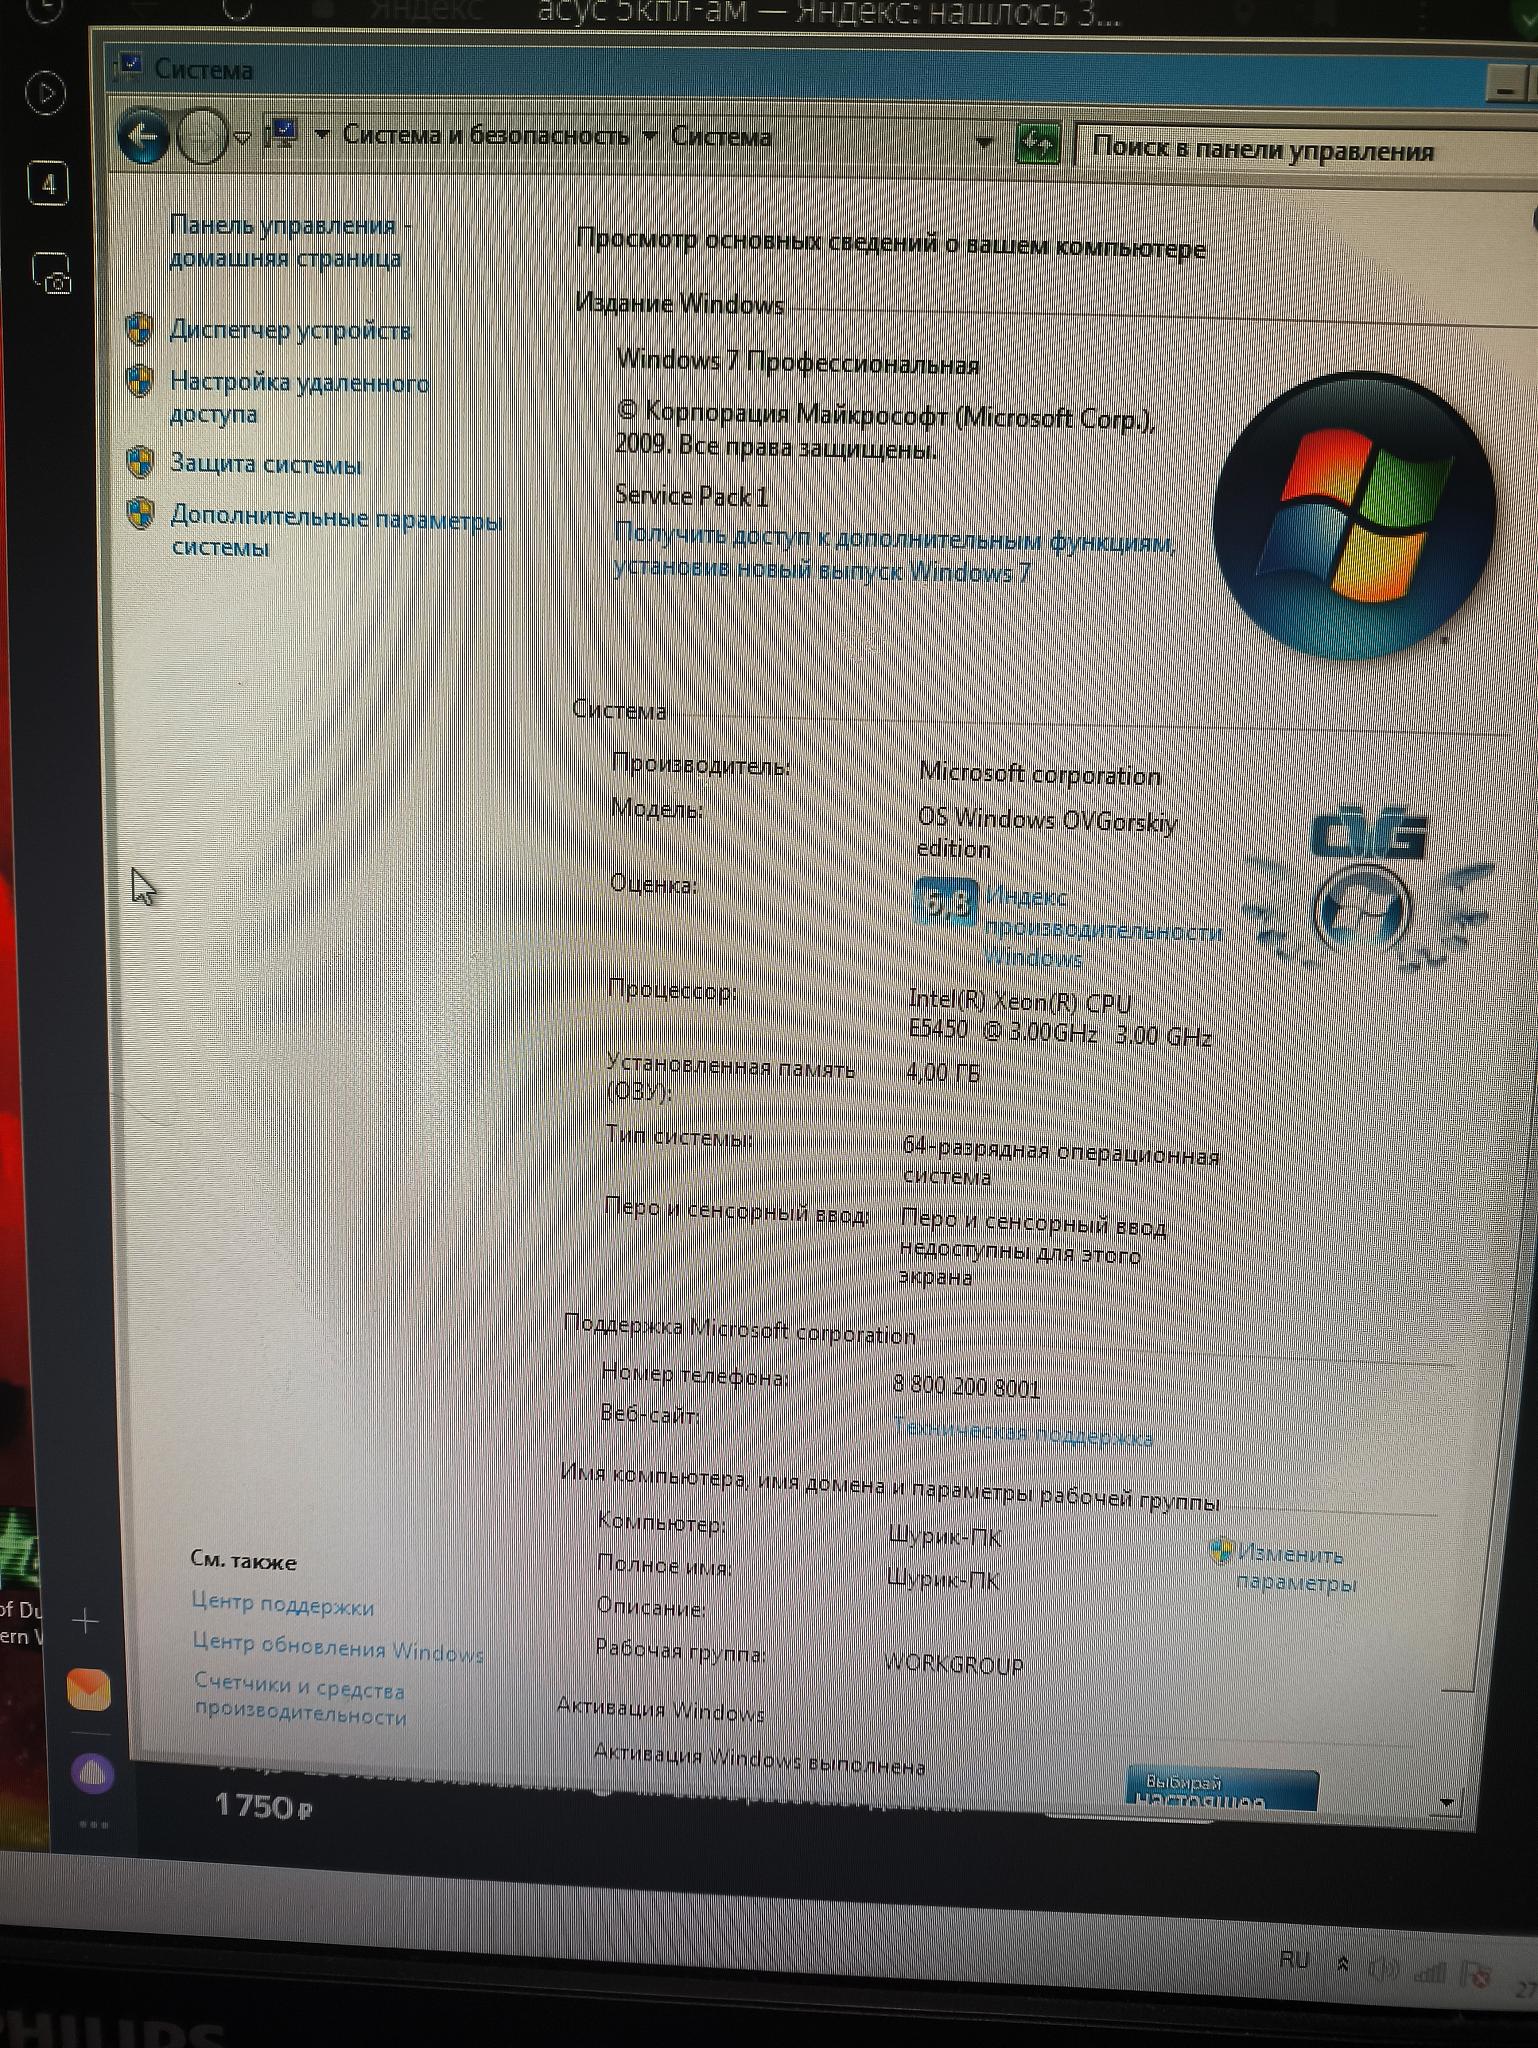Open Система и безопасность breadcrumb
This screenshot has width=1538, height=2048.
(x=486, y=135)
